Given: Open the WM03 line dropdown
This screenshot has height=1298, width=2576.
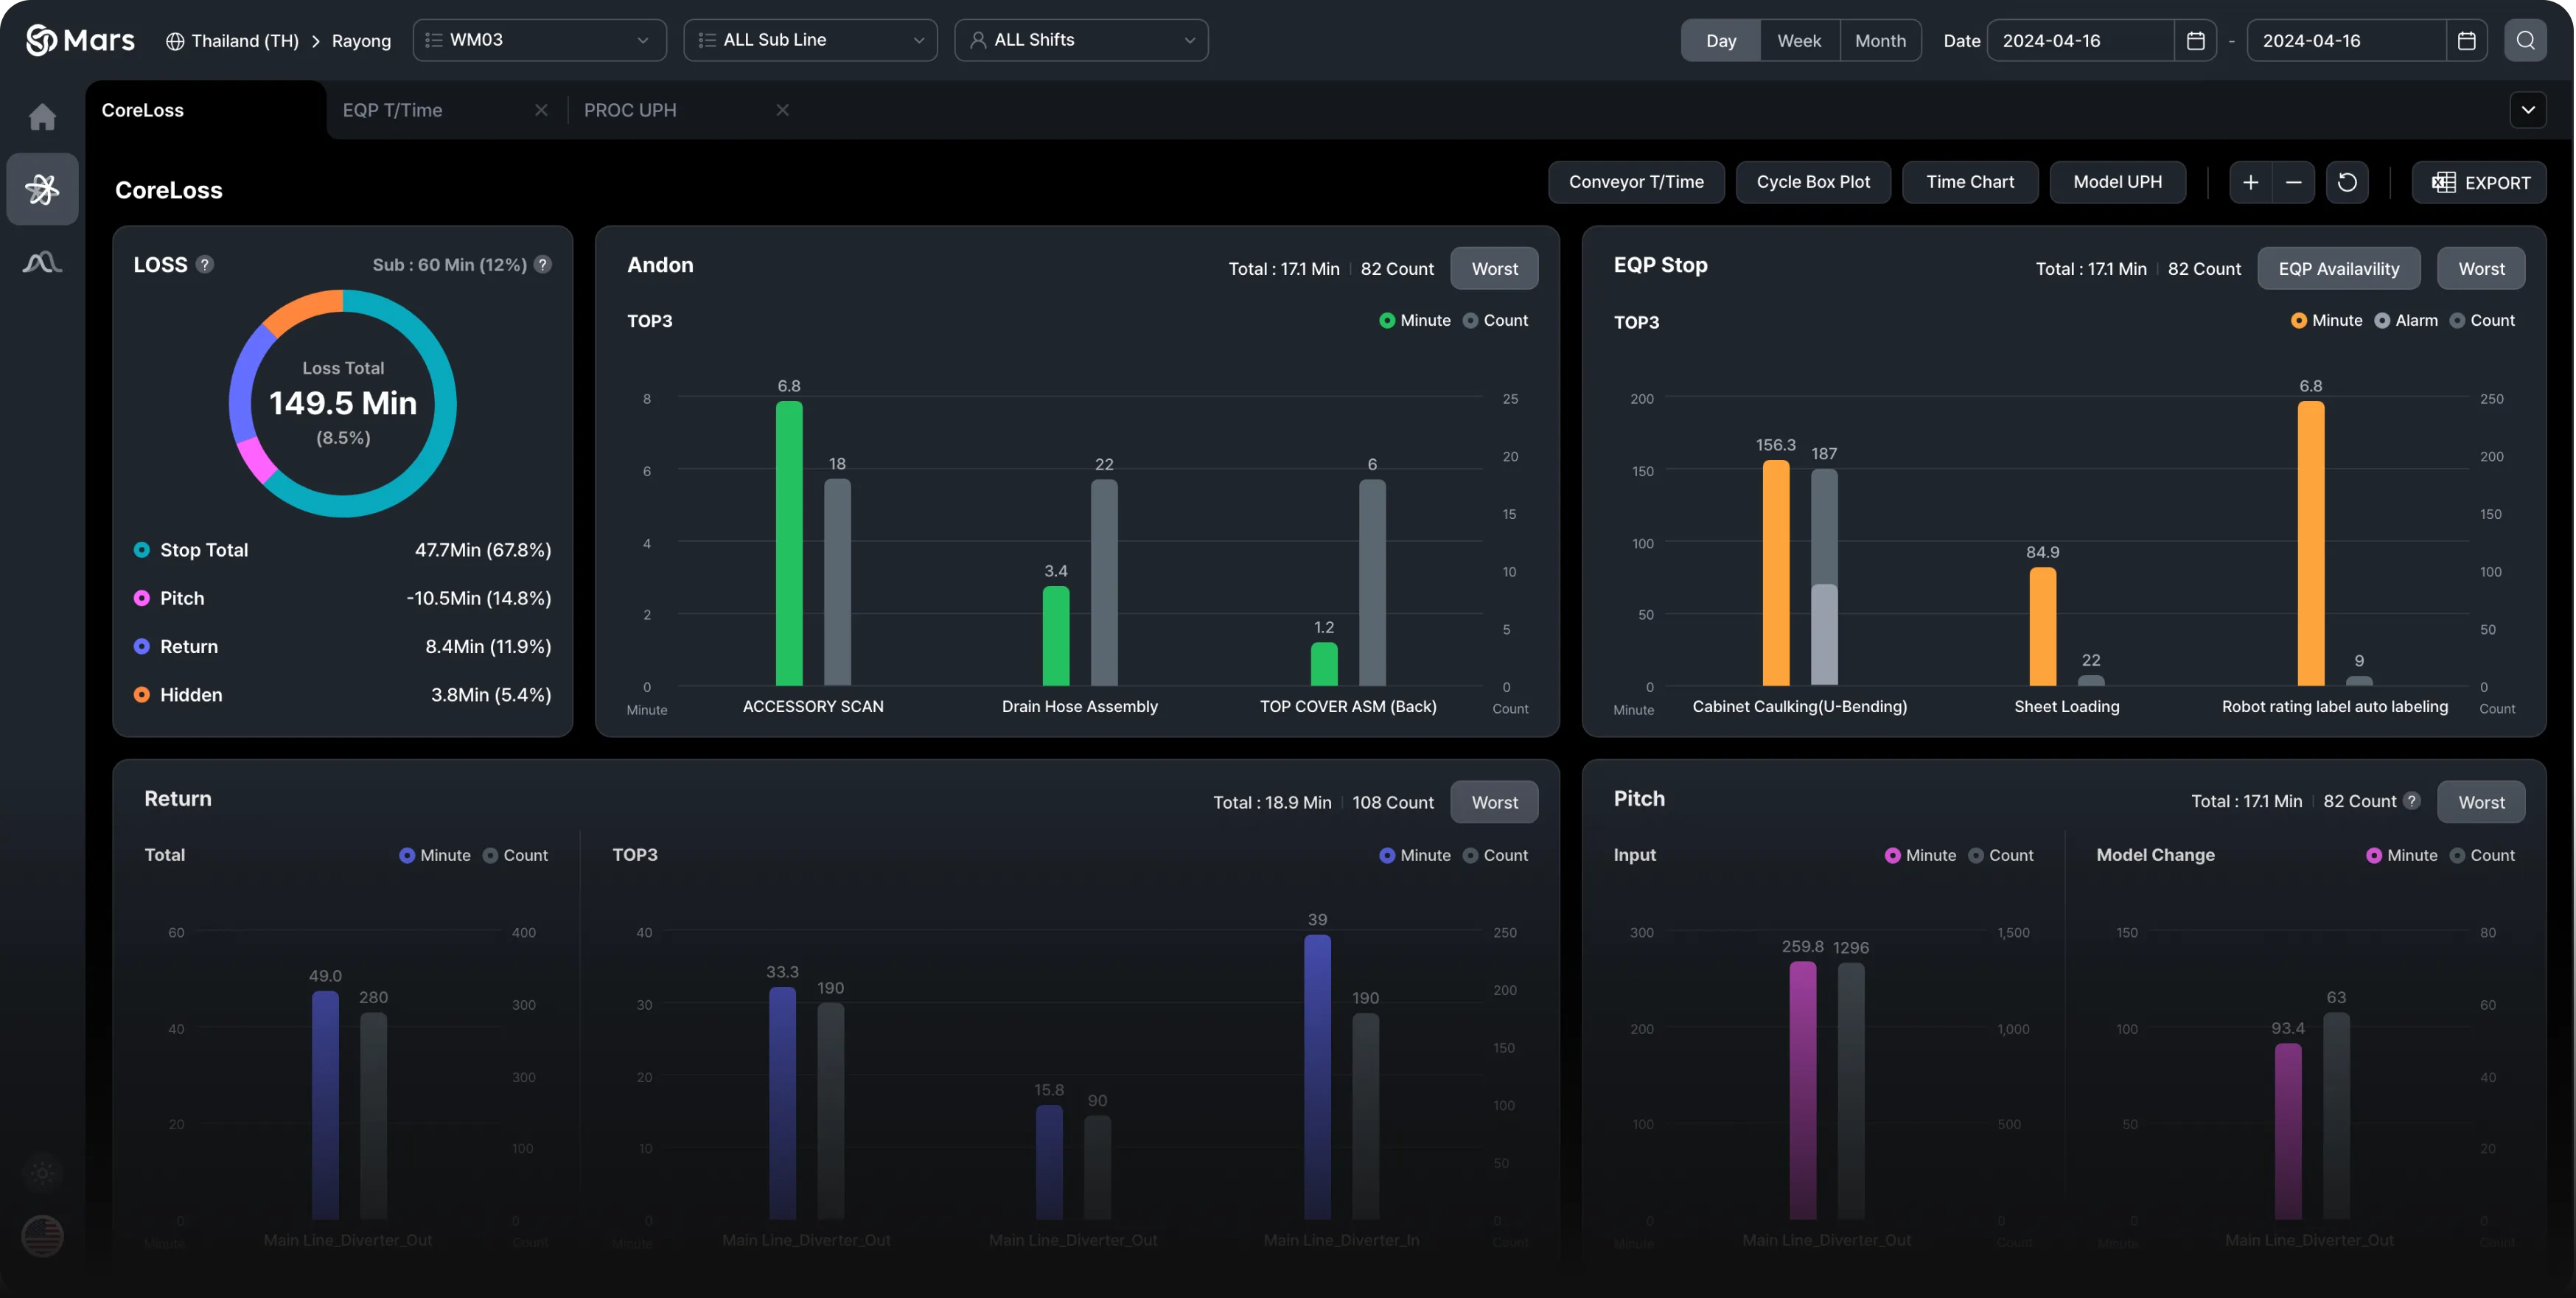Looking at the screenshot, I should point(539,40).
